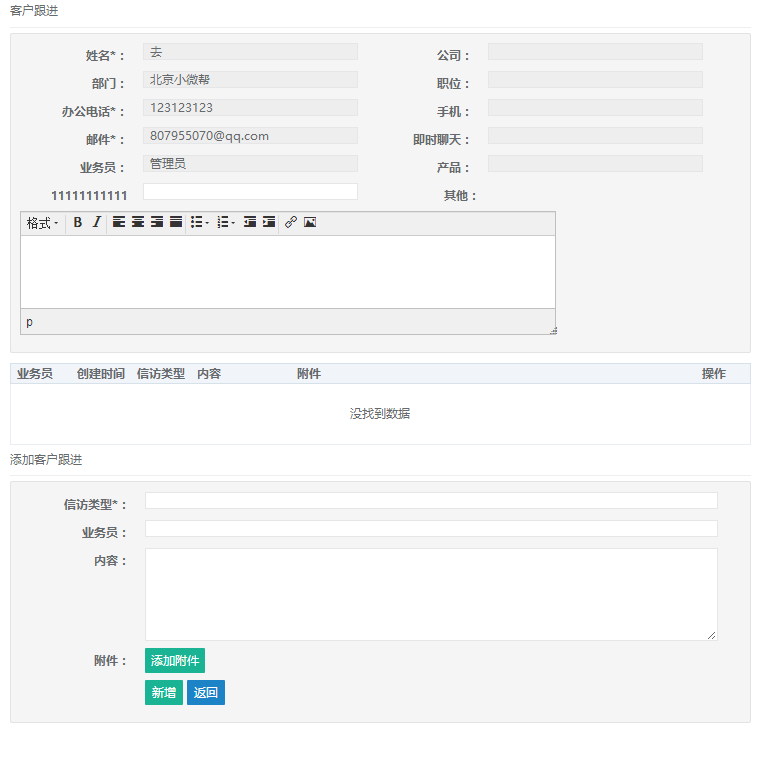The width and height of the screenshot is (763, 770).
Task: Click the 职位 field
Action: [x=595, y=80]
